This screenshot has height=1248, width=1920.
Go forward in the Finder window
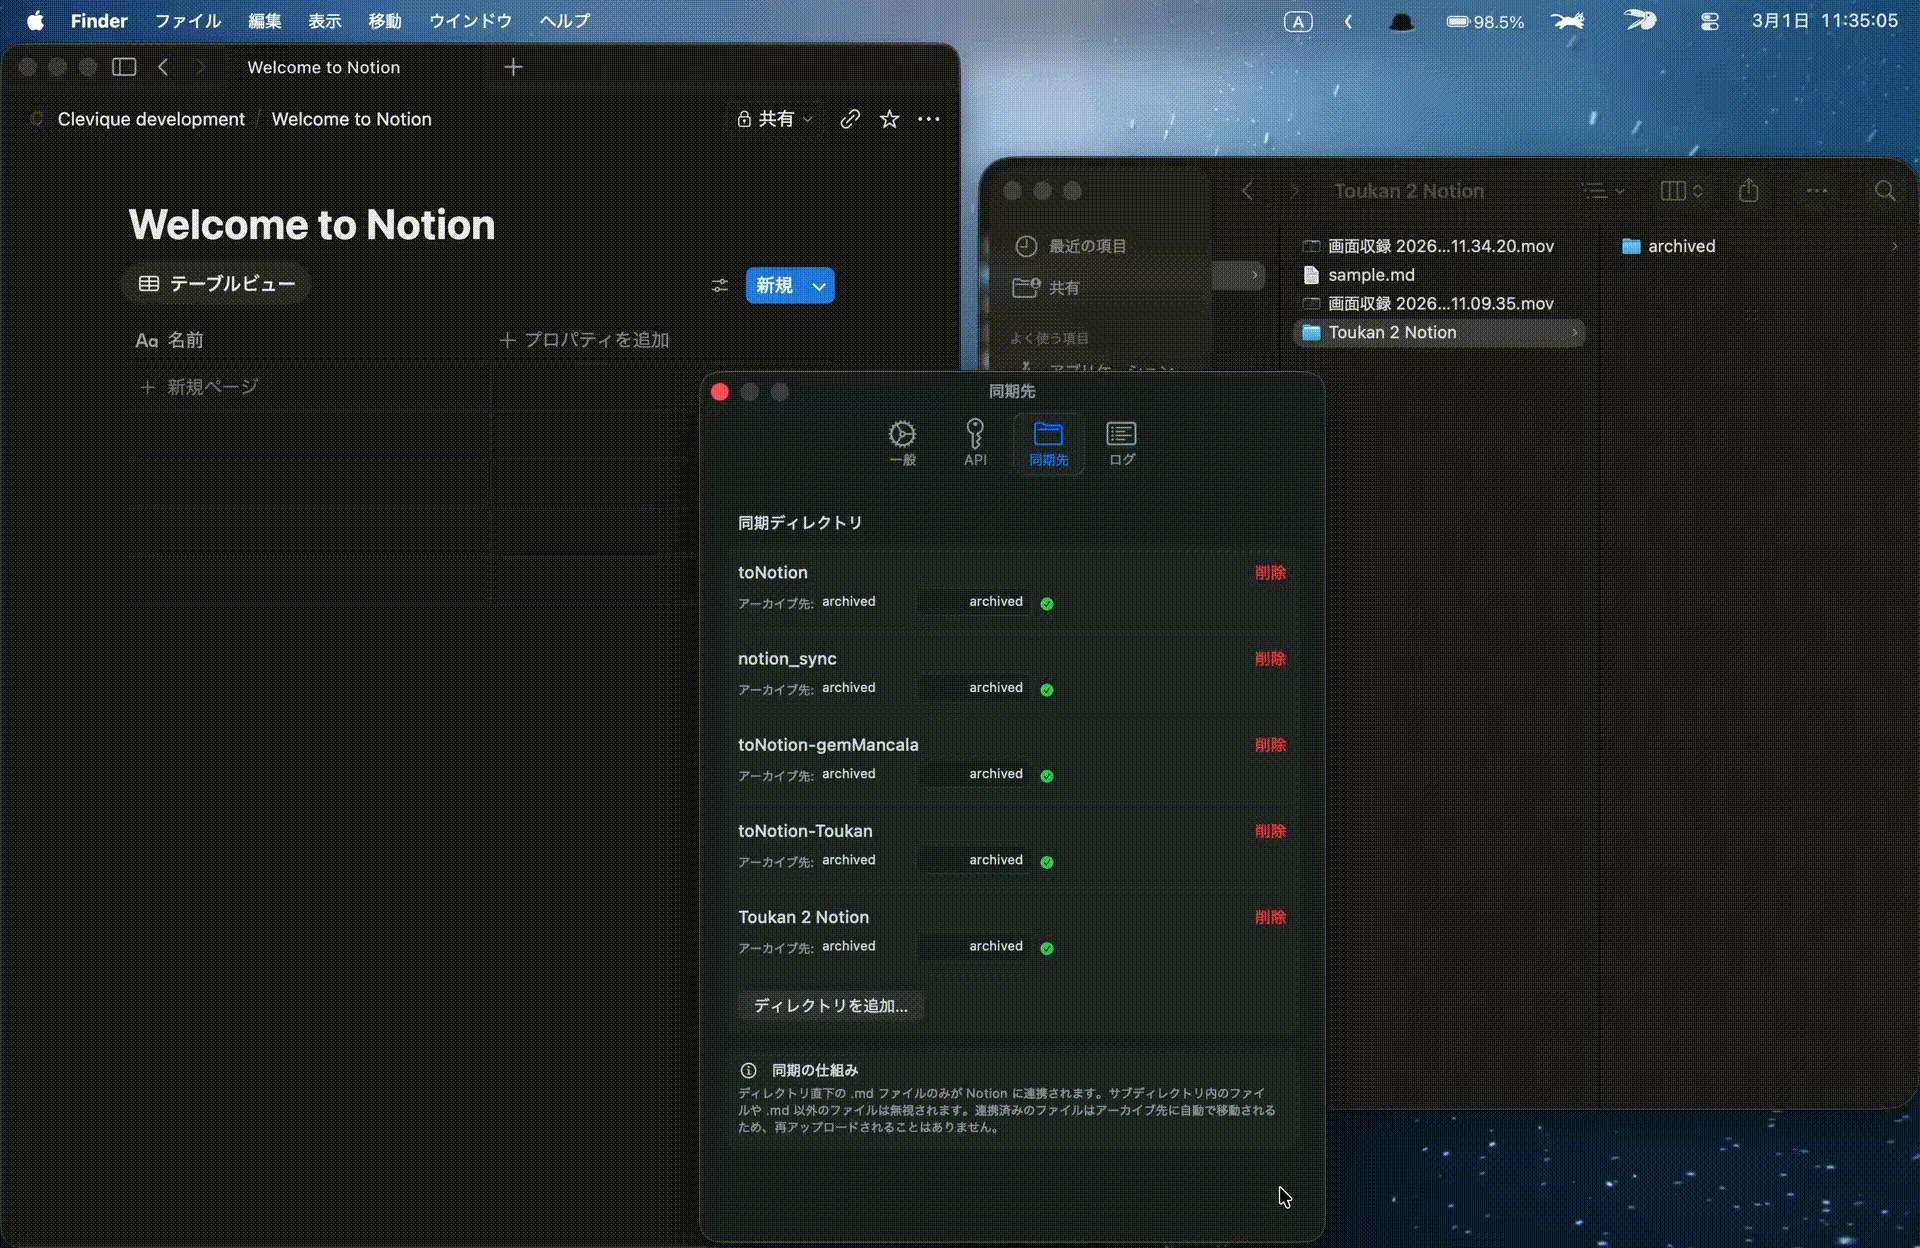[x=1294, y=191]
